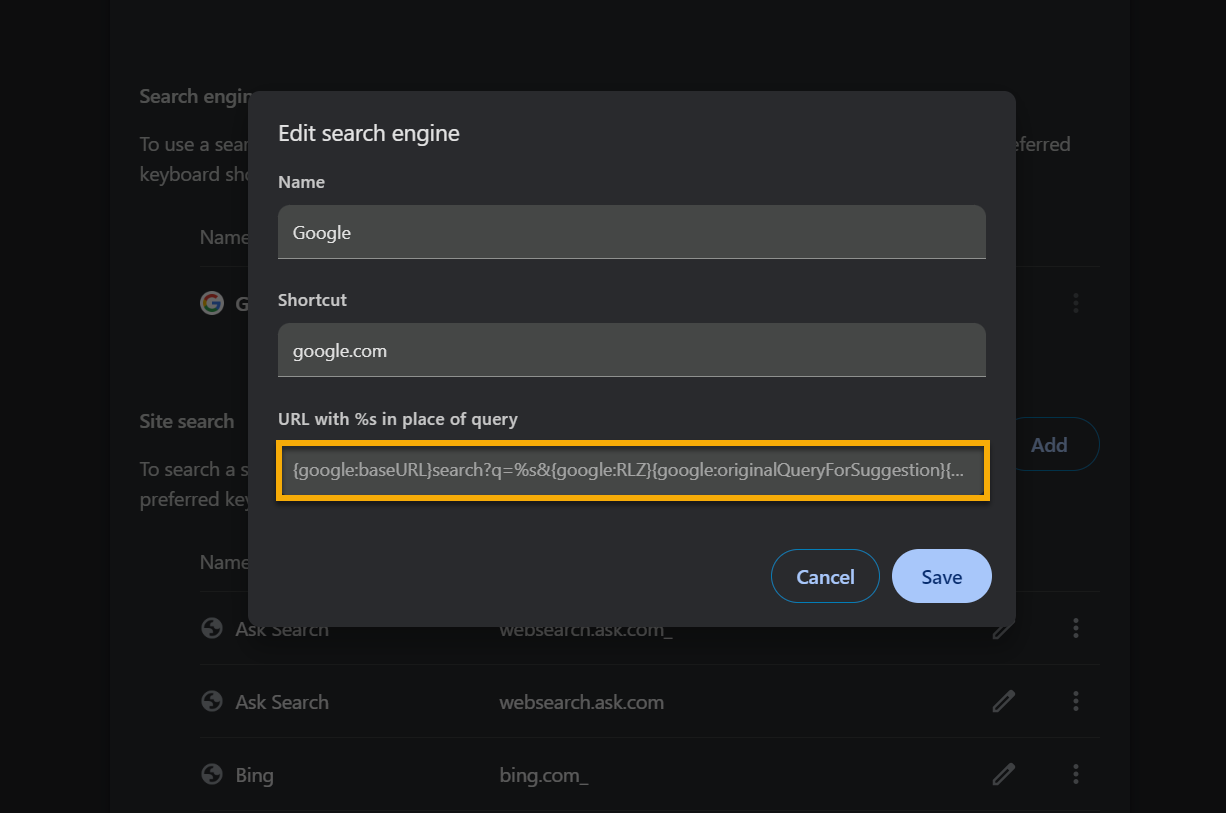1226x813 pixels.
Task: Click the Google logo icon in the list
Action: point(211,303)
